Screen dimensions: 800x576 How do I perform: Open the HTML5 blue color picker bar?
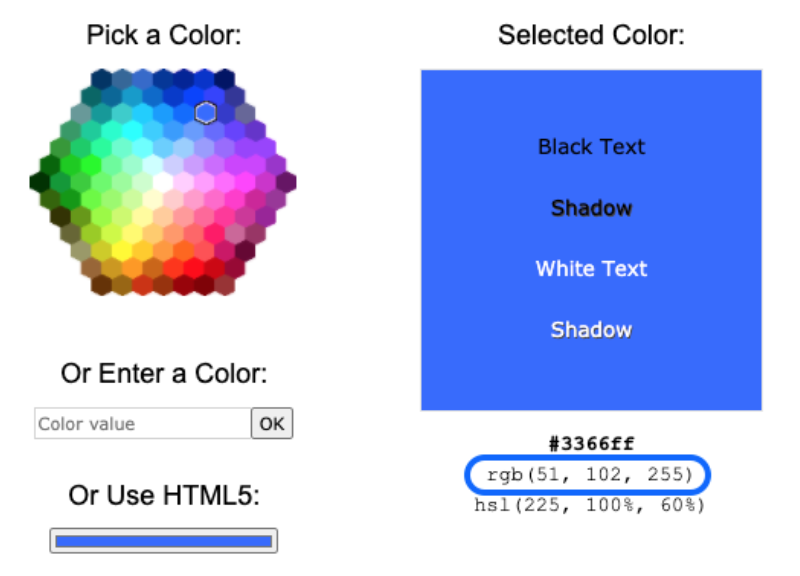(164, 541)
